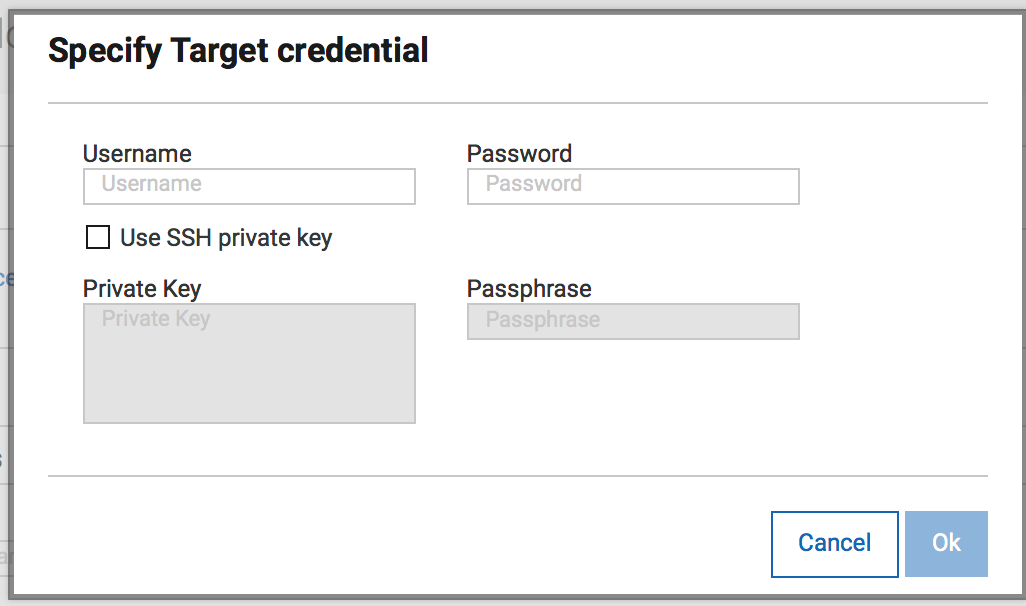1026x606 pixels.
Task: Confirm credentials with the Ok button
Action: [x=946, y=543]
